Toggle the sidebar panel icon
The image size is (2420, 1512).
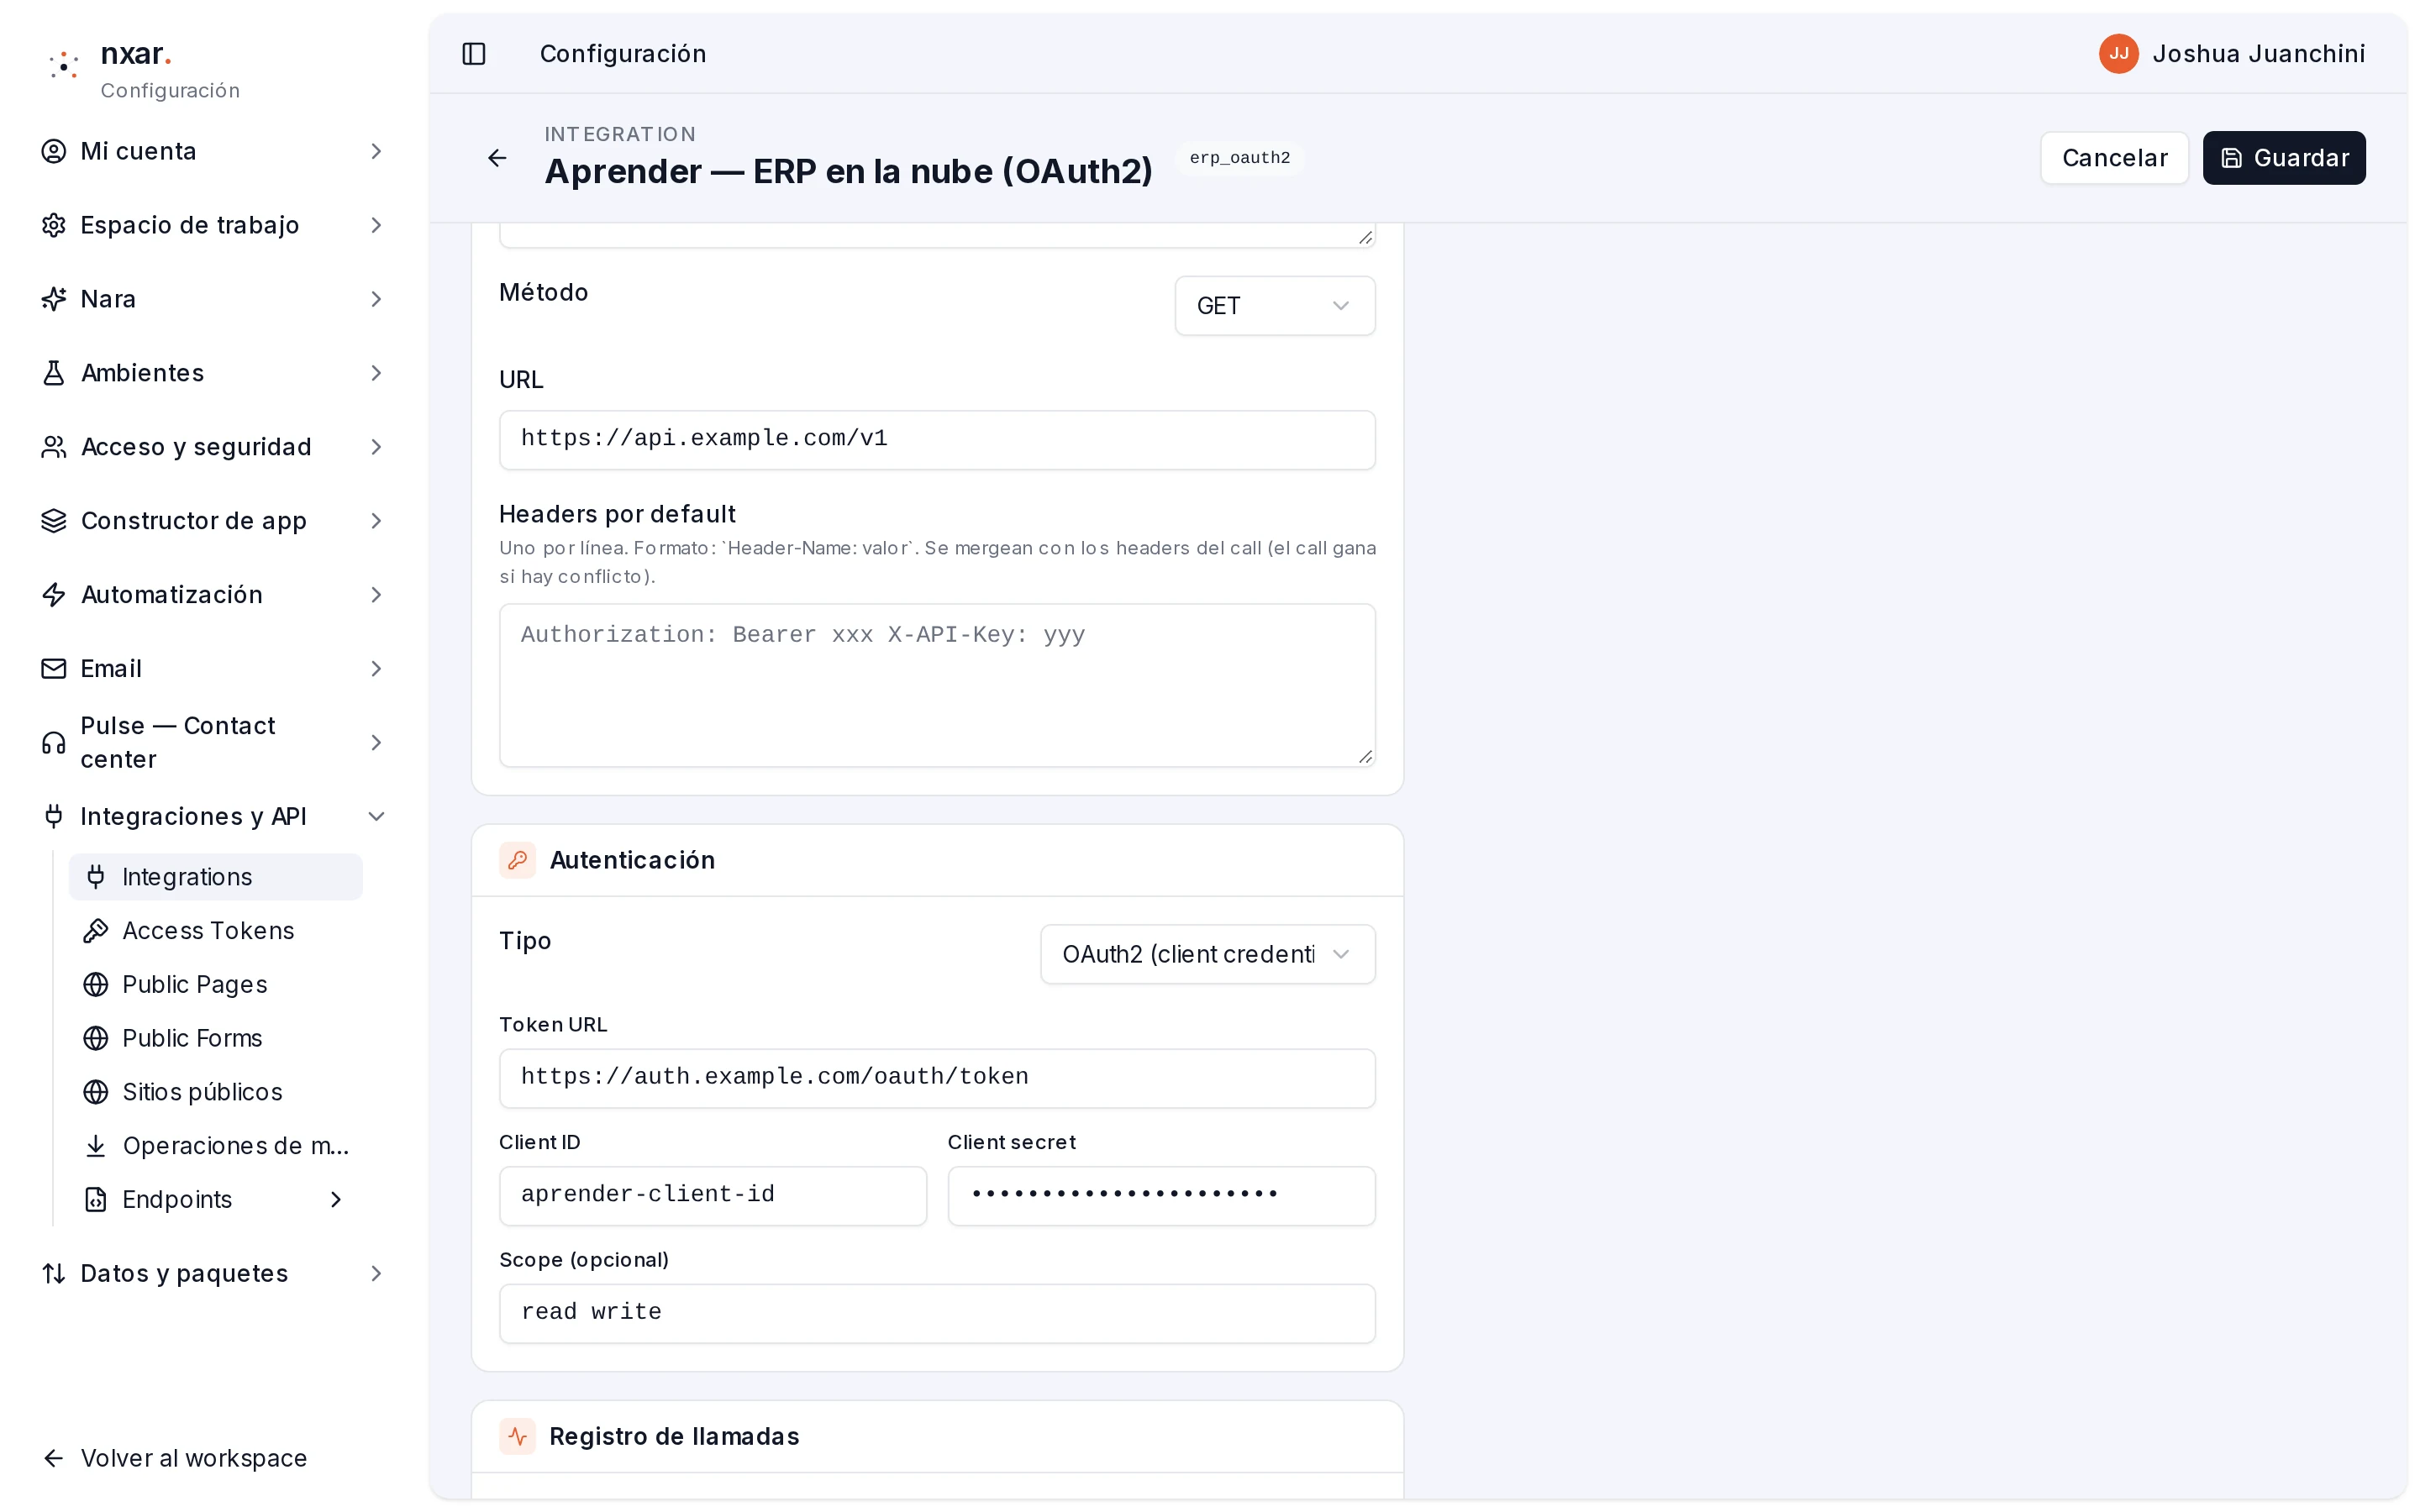point(474,54)
